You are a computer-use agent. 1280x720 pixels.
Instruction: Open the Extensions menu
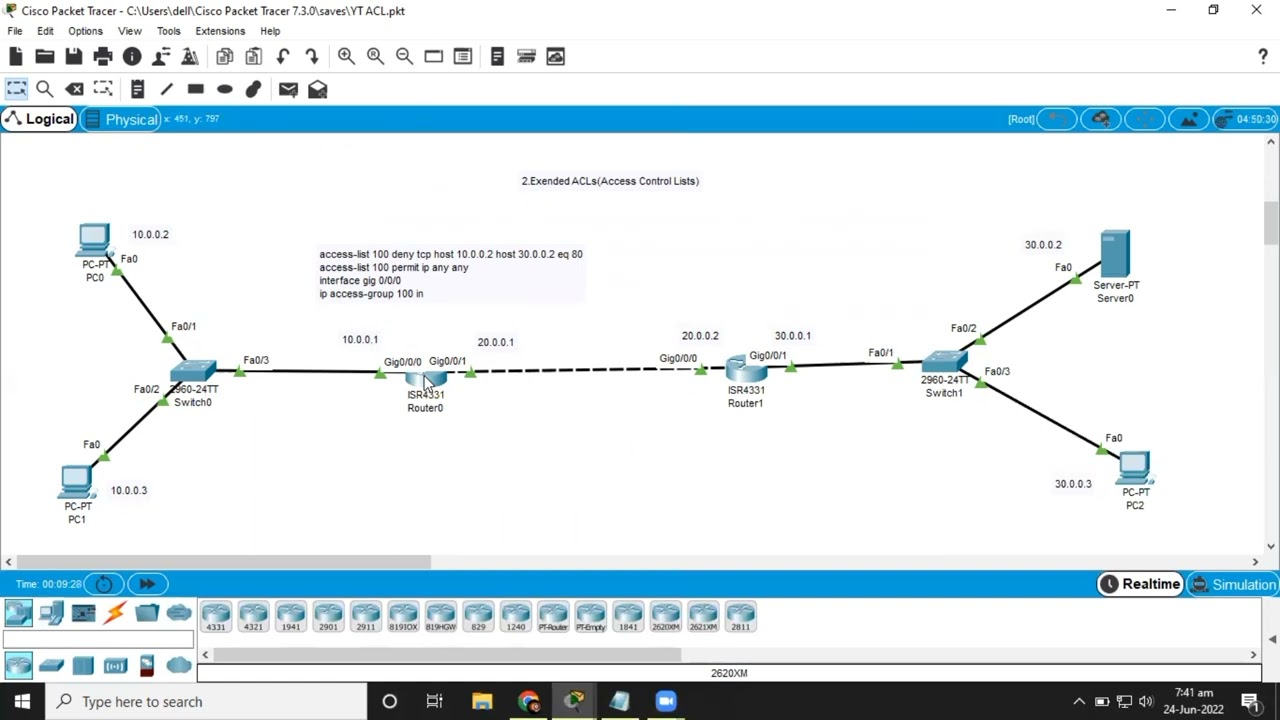220,31
